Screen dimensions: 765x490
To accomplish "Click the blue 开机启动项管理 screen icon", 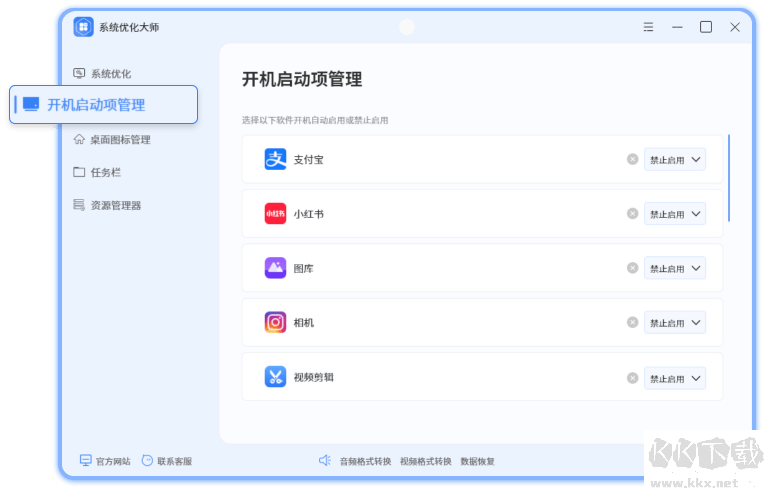I will pos(31,104).
